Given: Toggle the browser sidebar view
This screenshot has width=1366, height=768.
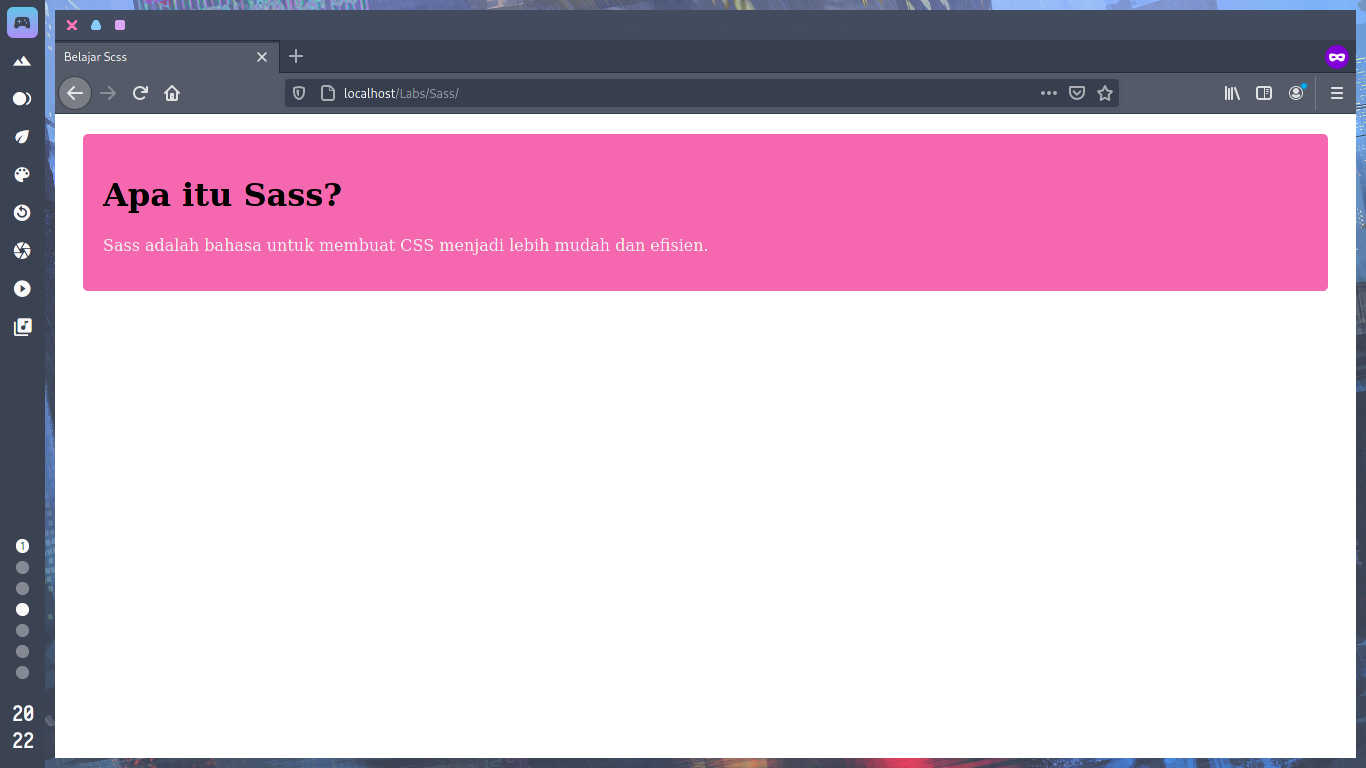Looking at the screenshot, I should tap(1264, 93).
